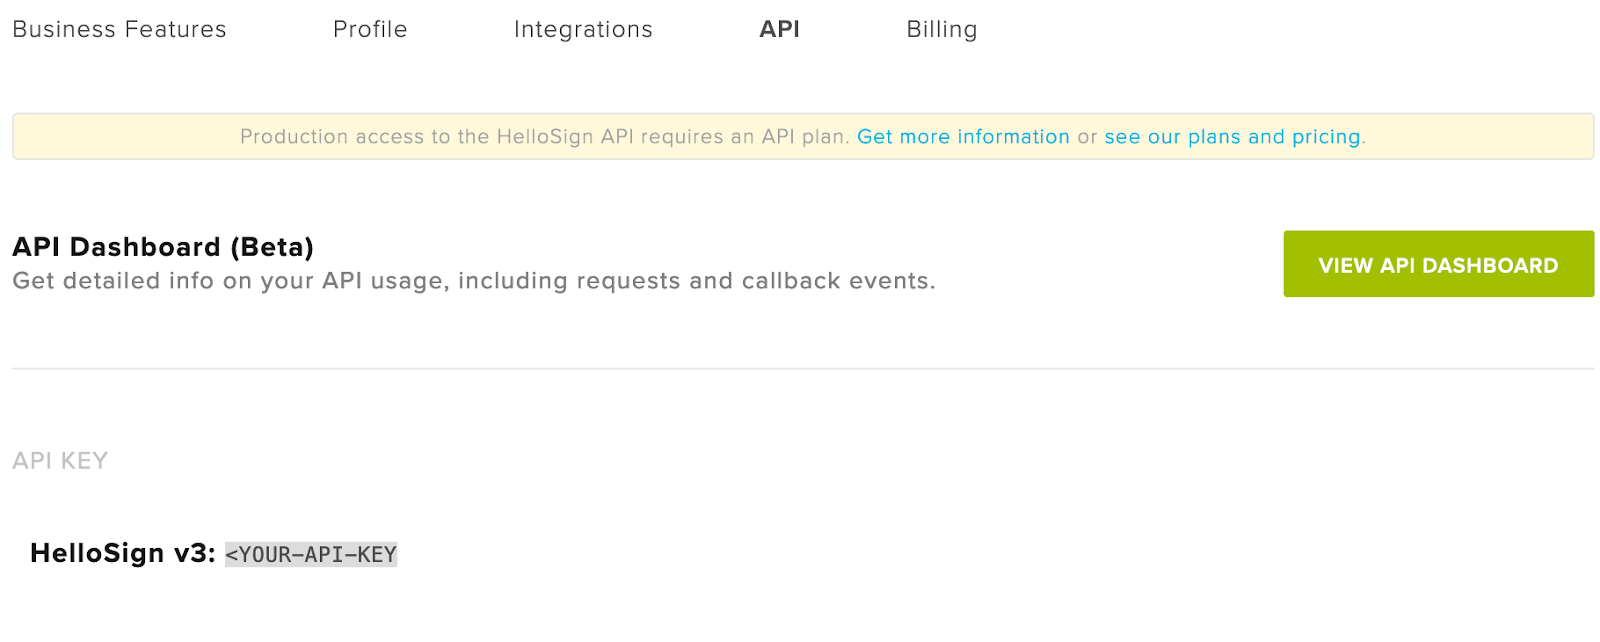Follow the 'Get more information' link
This screenshot has width=1600, height=642.
click(963, 137)
